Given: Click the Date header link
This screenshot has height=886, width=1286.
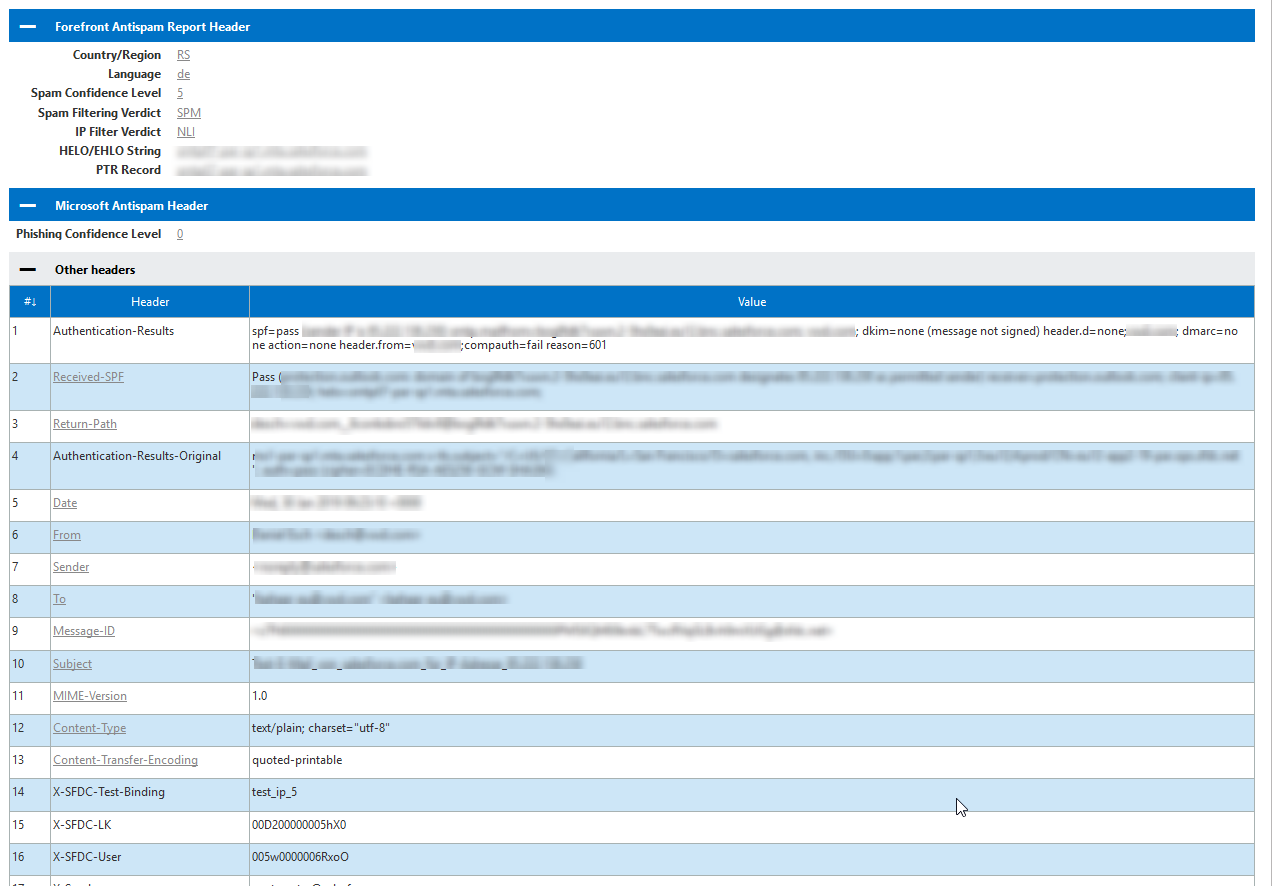Looking at the screenshot, I should coord(64,502).
